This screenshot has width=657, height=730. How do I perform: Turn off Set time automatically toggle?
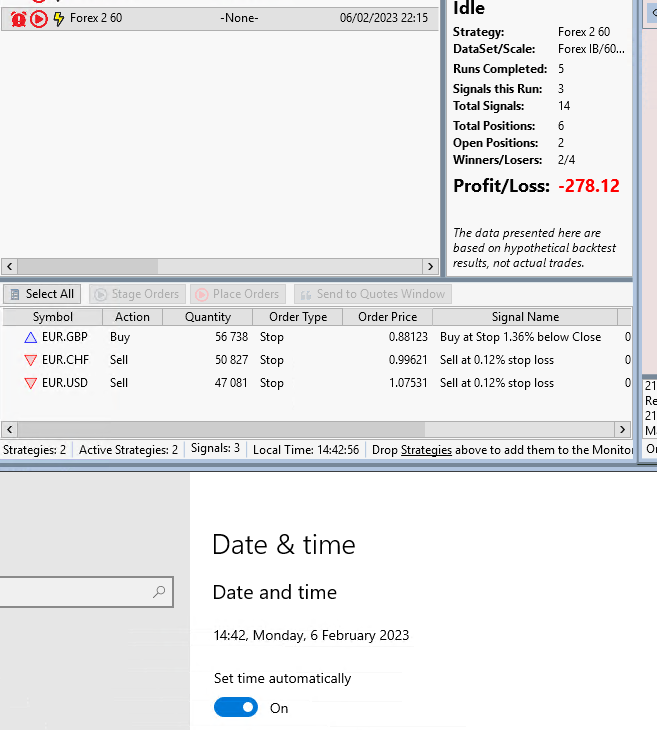pyautogui.click(x=236, y=708)
